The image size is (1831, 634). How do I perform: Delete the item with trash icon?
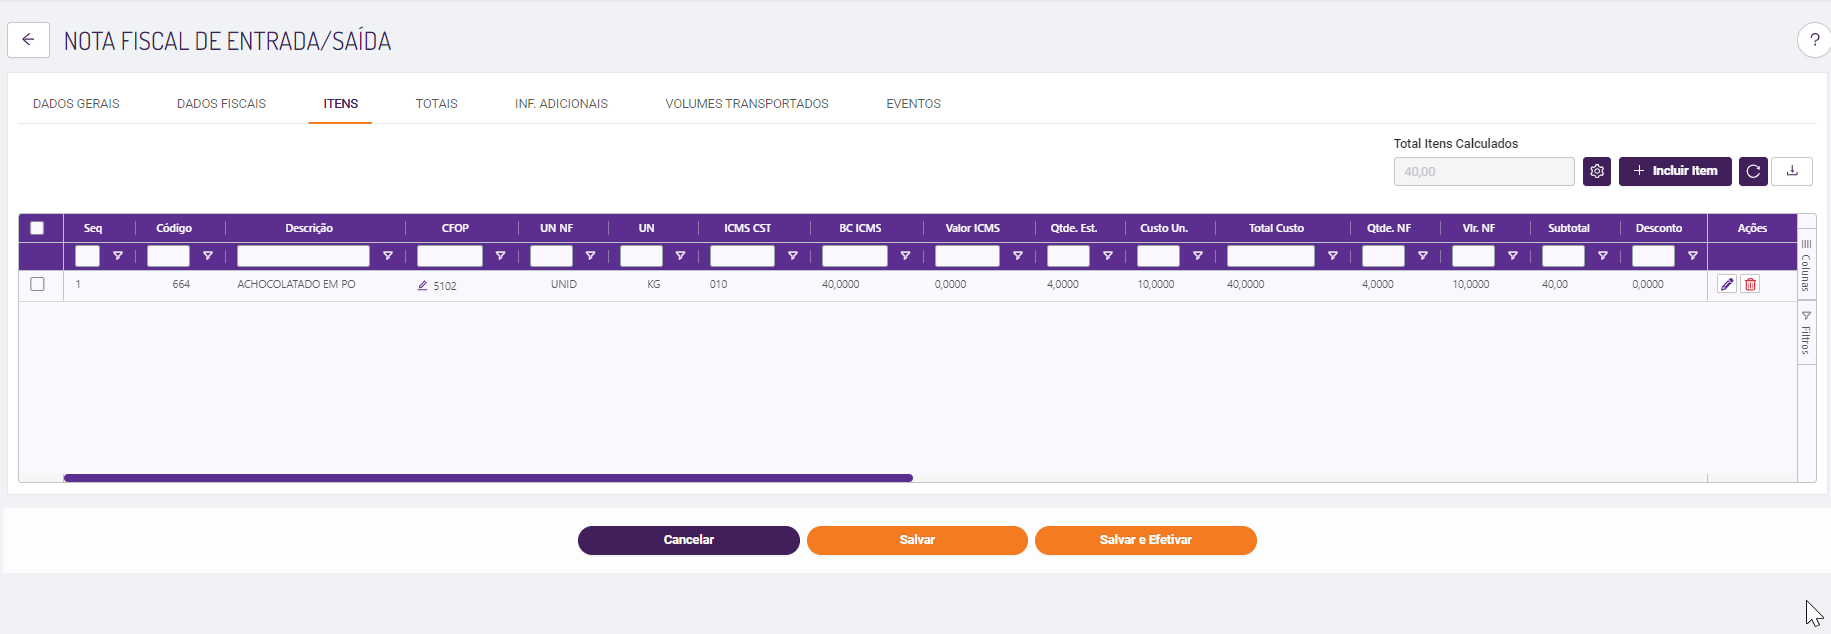click(1750, 284)
